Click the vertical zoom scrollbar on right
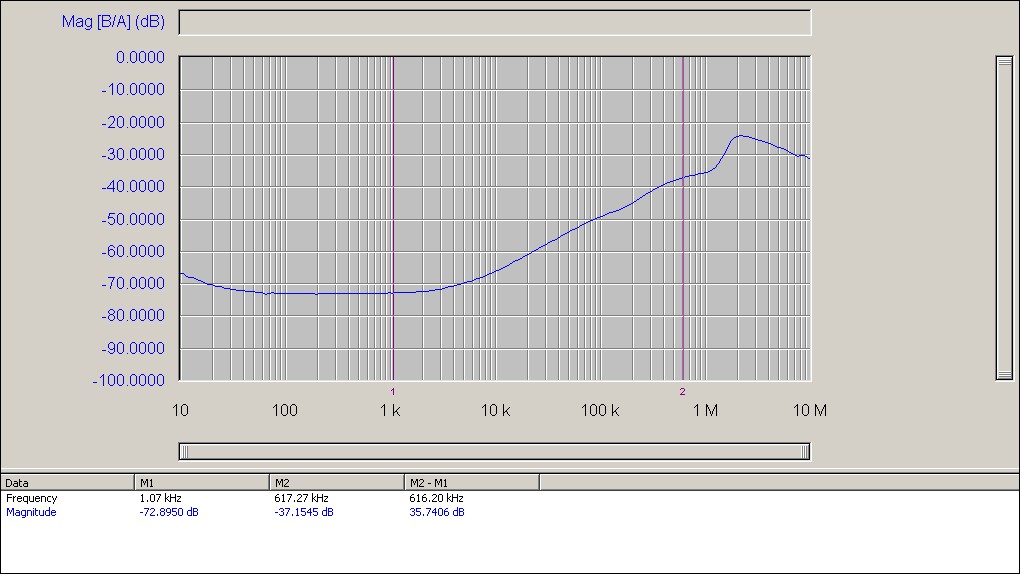This screenshot has height=574, width=1020. [1004, 218]
